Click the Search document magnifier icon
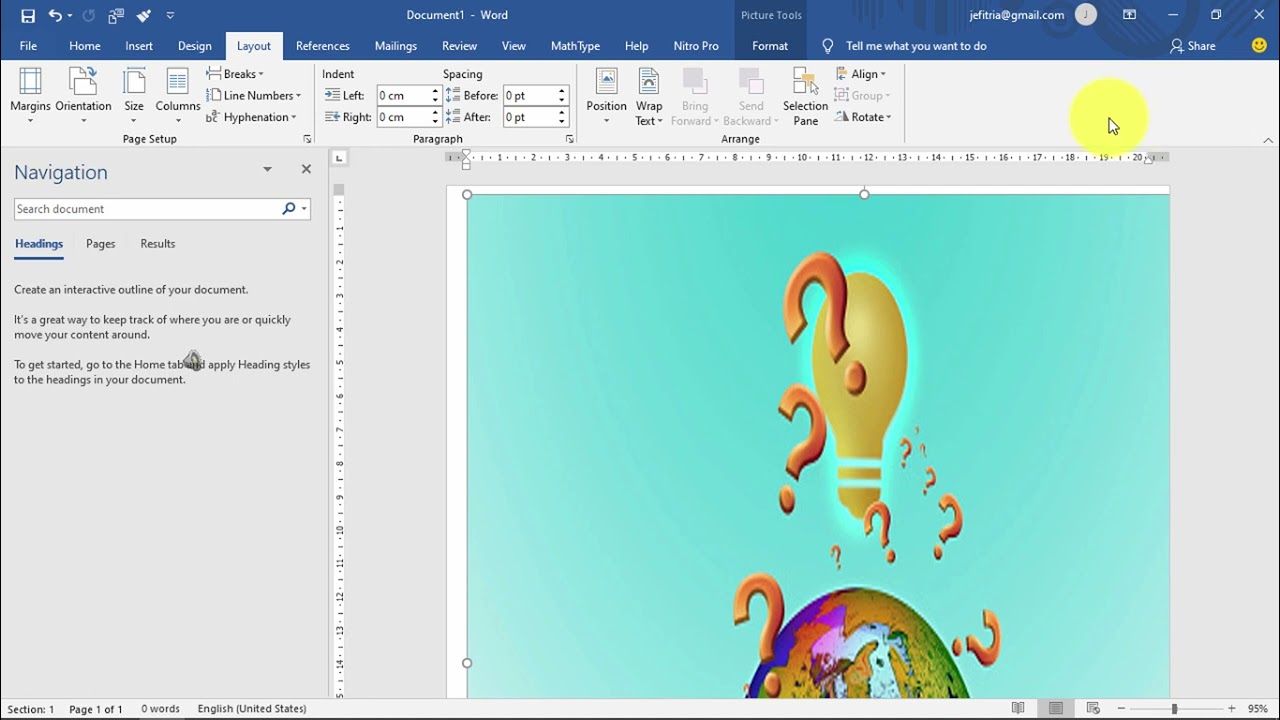1280x720 pixels. (289, 208)
